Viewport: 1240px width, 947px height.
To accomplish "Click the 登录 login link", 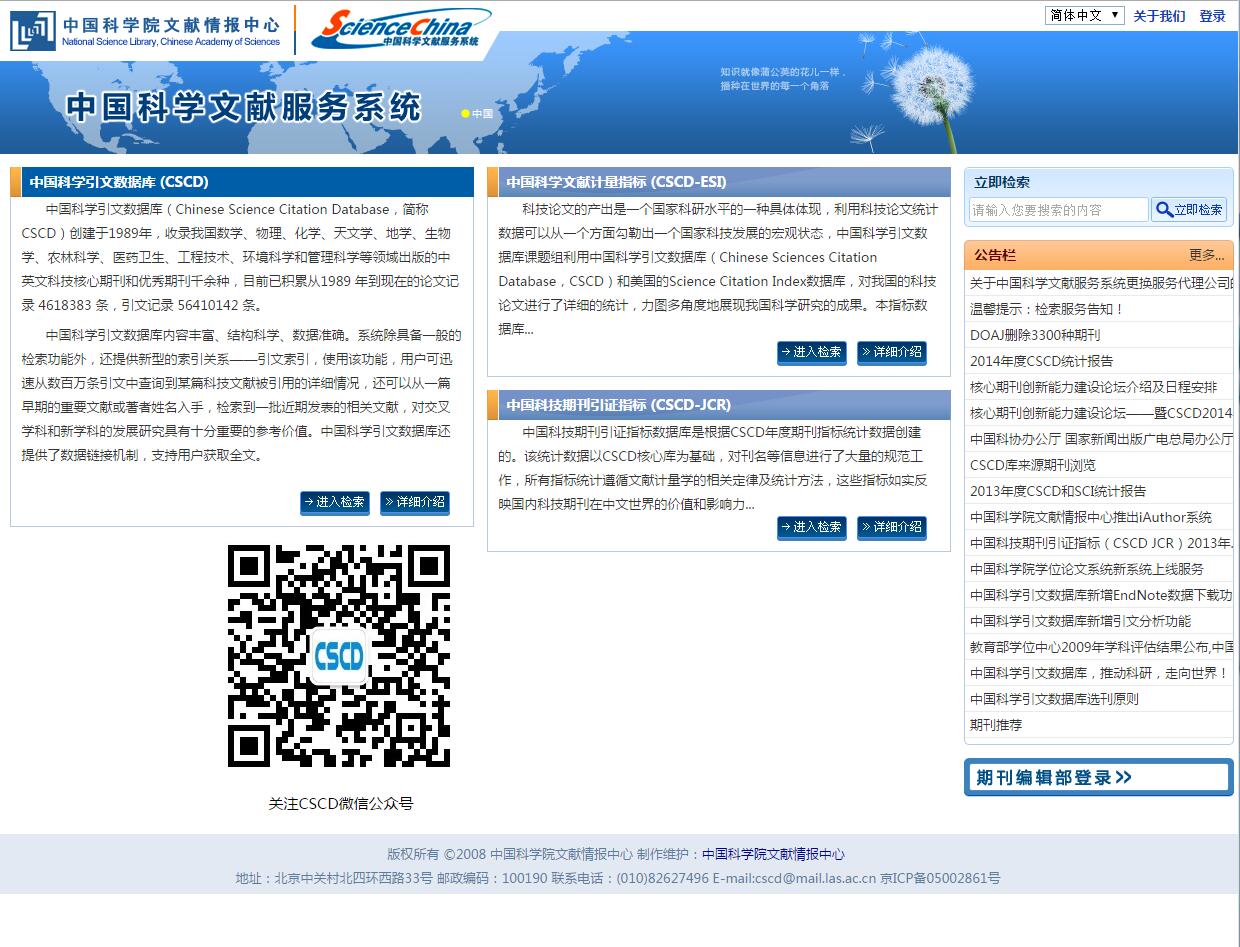I will (x=1212, y=16).
